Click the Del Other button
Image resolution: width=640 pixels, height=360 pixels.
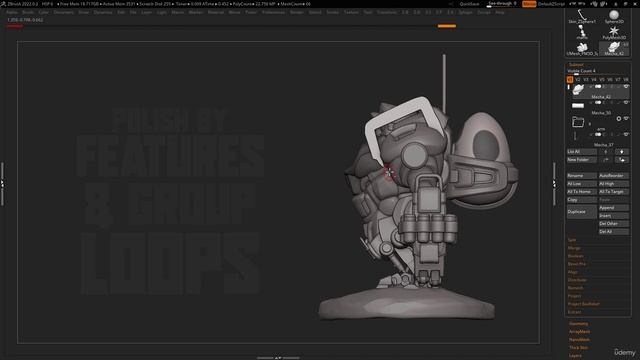click(613, 224)
